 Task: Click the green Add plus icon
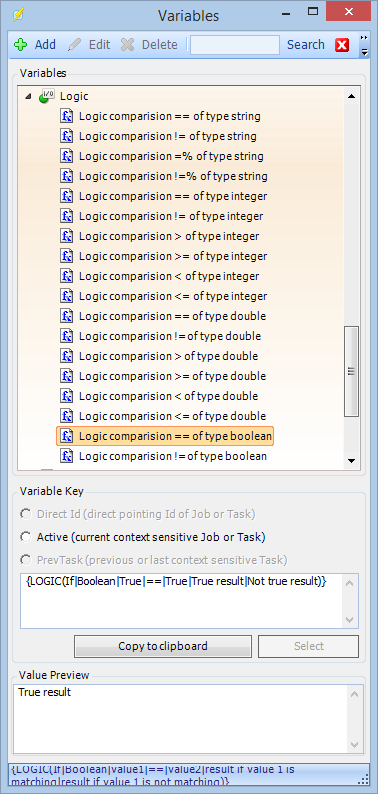click(21, 45)
